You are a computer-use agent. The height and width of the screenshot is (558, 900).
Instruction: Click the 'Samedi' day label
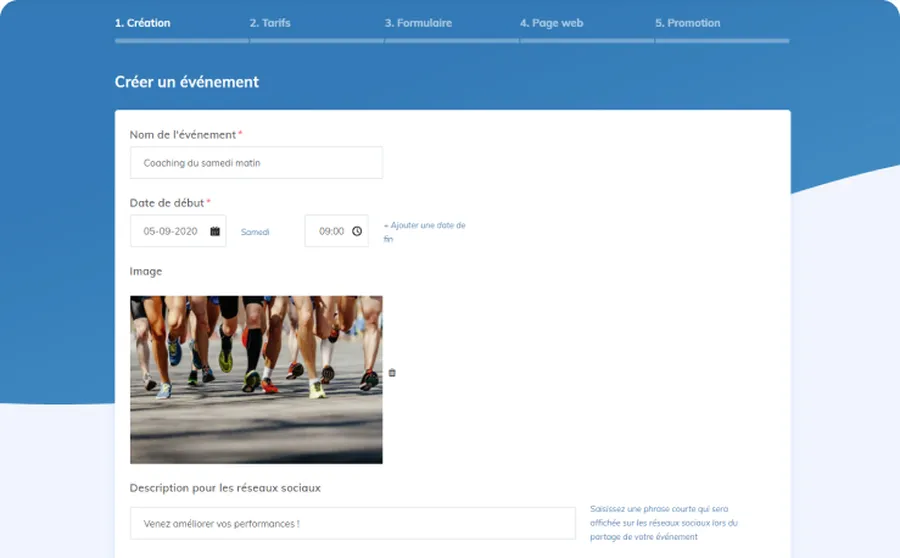coord(255,232)
